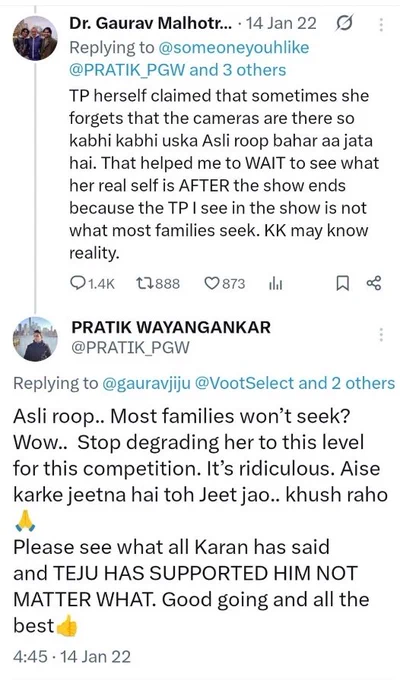Visit the @someoneyouhlike mention link

coord(233,47)
